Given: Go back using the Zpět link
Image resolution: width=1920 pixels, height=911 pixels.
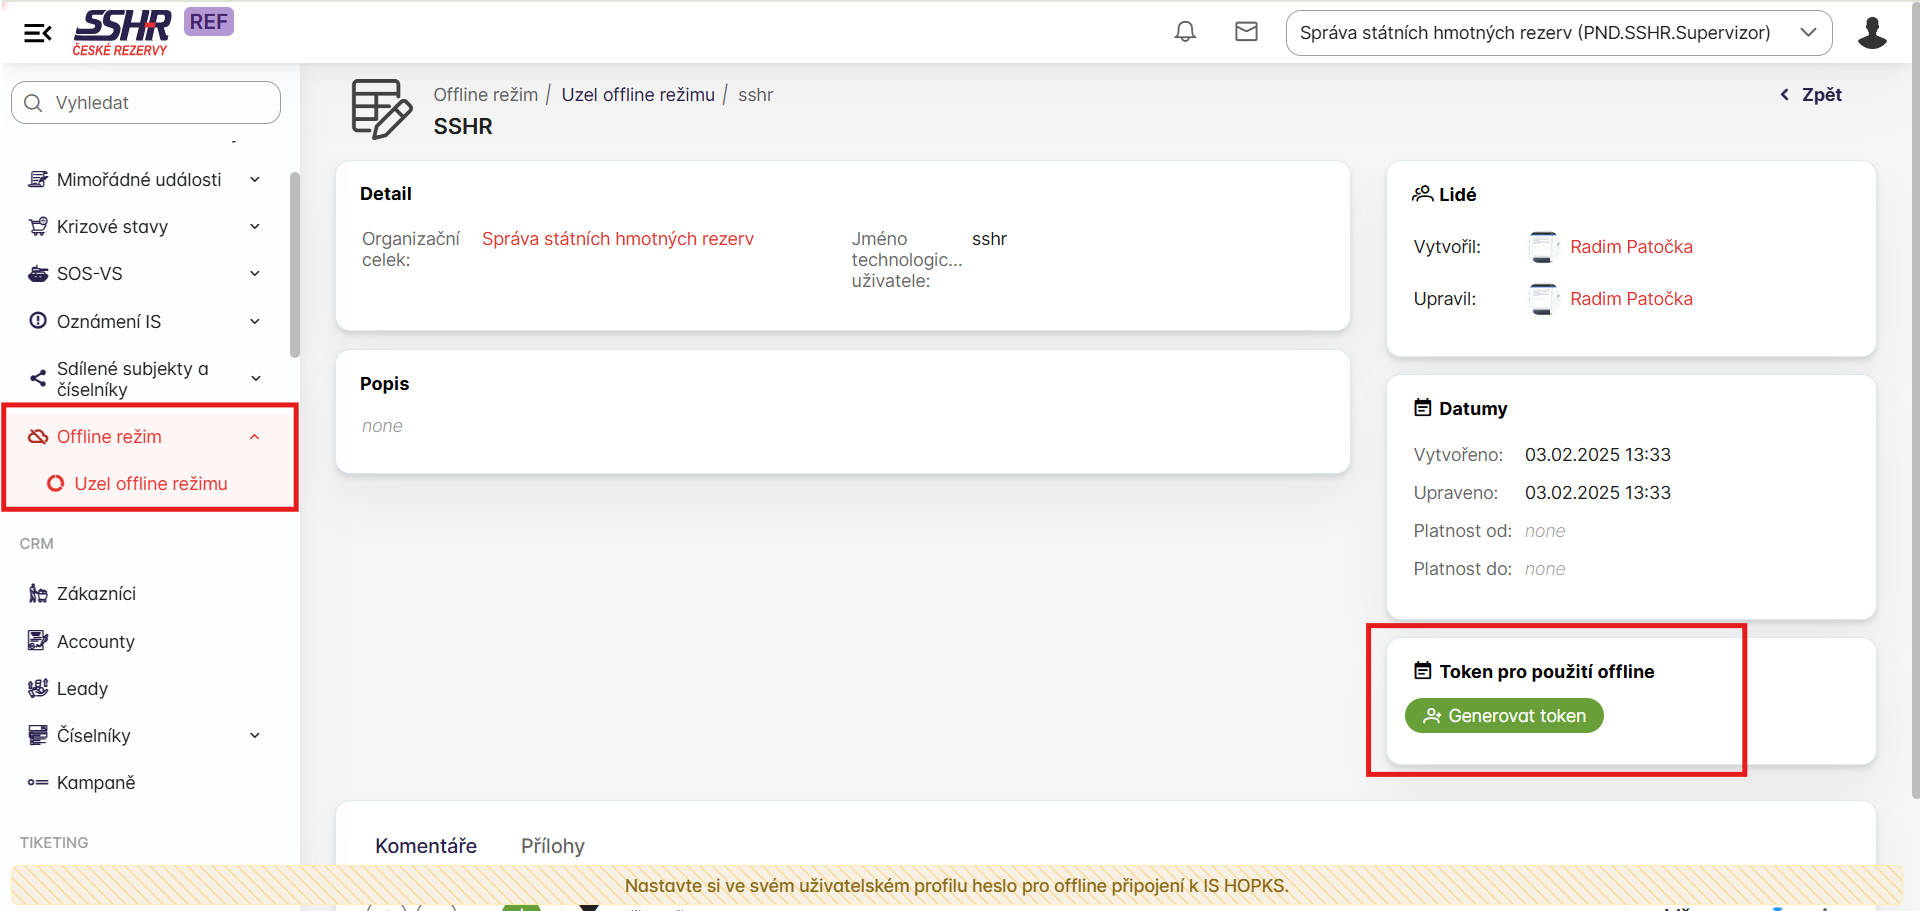Looking at the screenshot, I should coord(1811,95).
